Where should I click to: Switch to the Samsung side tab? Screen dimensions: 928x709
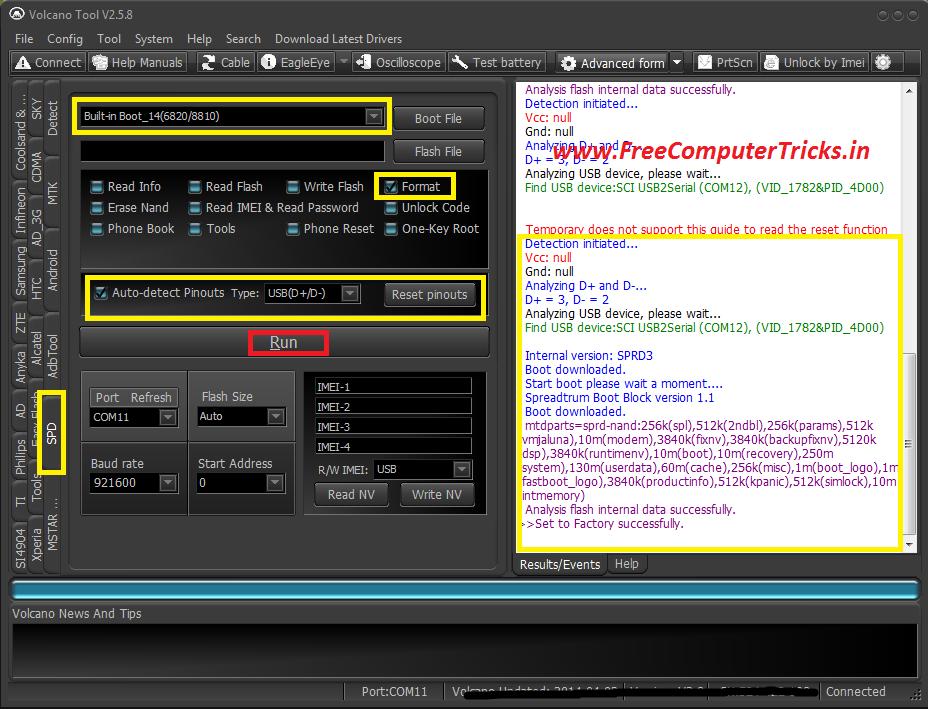(x=21, y=271)
